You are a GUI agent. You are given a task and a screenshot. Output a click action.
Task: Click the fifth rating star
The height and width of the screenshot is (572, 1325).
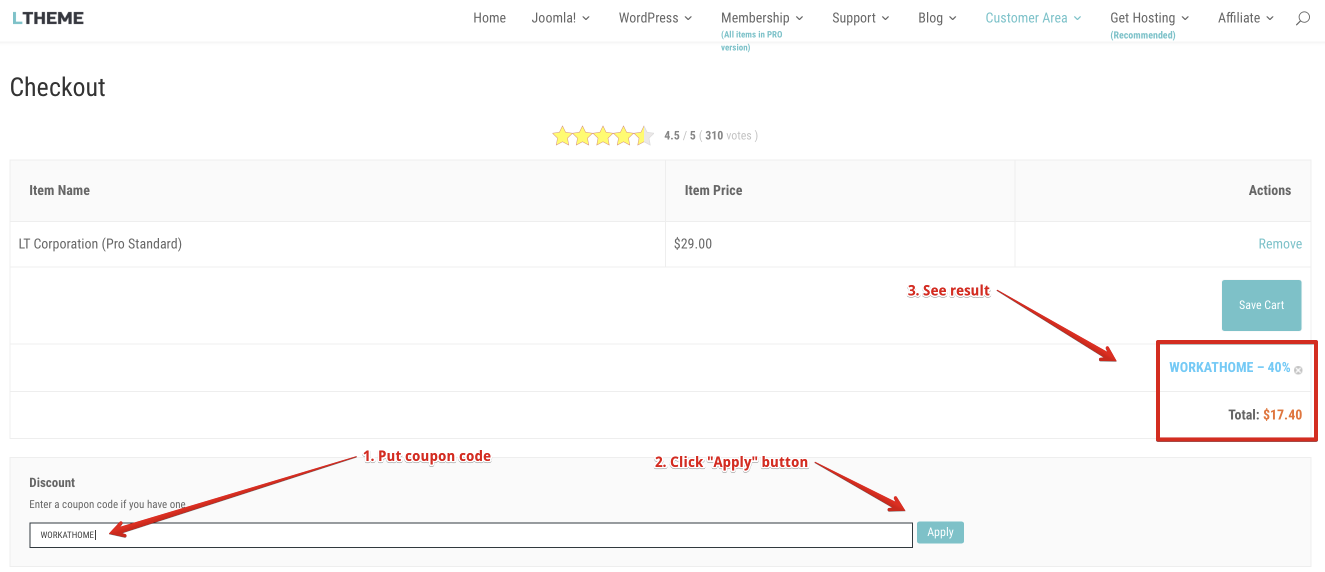click(644, 136)
